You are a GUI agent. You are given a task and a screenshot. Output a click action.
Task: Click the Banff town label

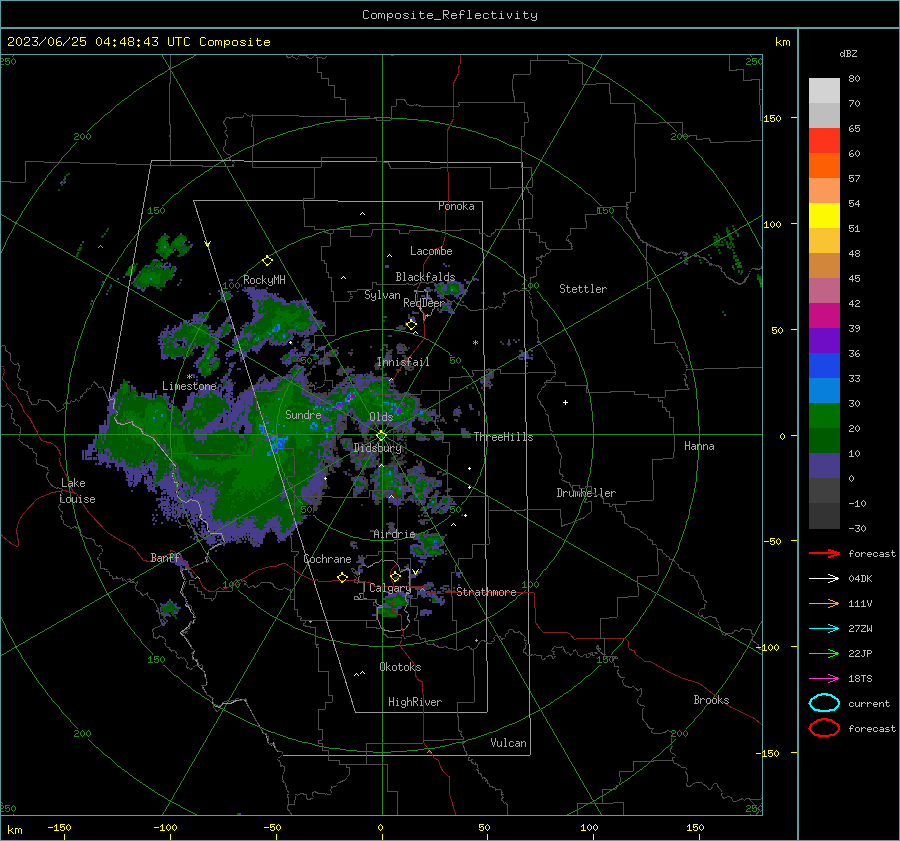click(x=165, y=557)
